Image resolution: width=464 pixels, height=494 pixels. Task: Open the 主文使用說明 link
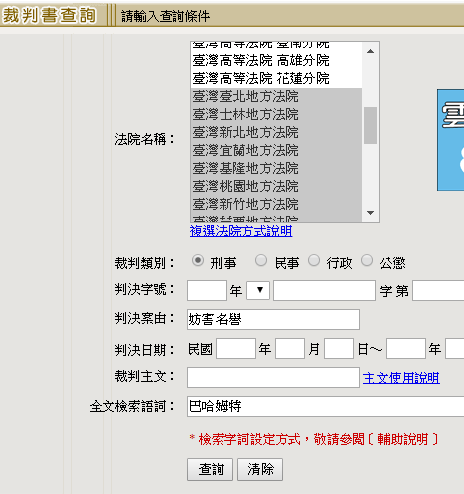[401, 378]
